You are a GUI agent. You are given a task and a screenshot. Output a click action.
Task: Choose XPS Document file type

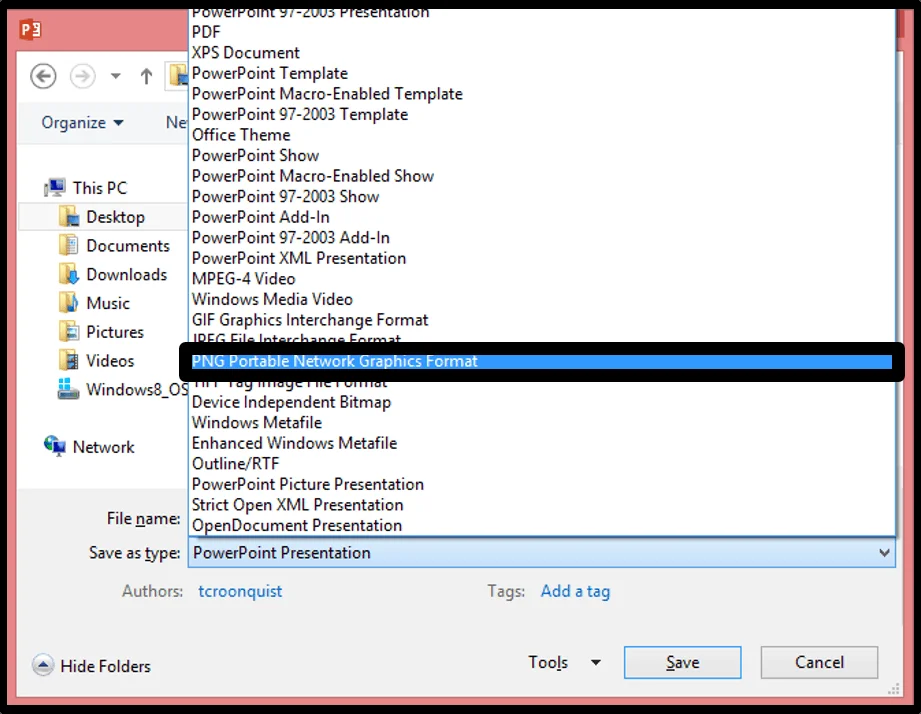click(542, 53)
